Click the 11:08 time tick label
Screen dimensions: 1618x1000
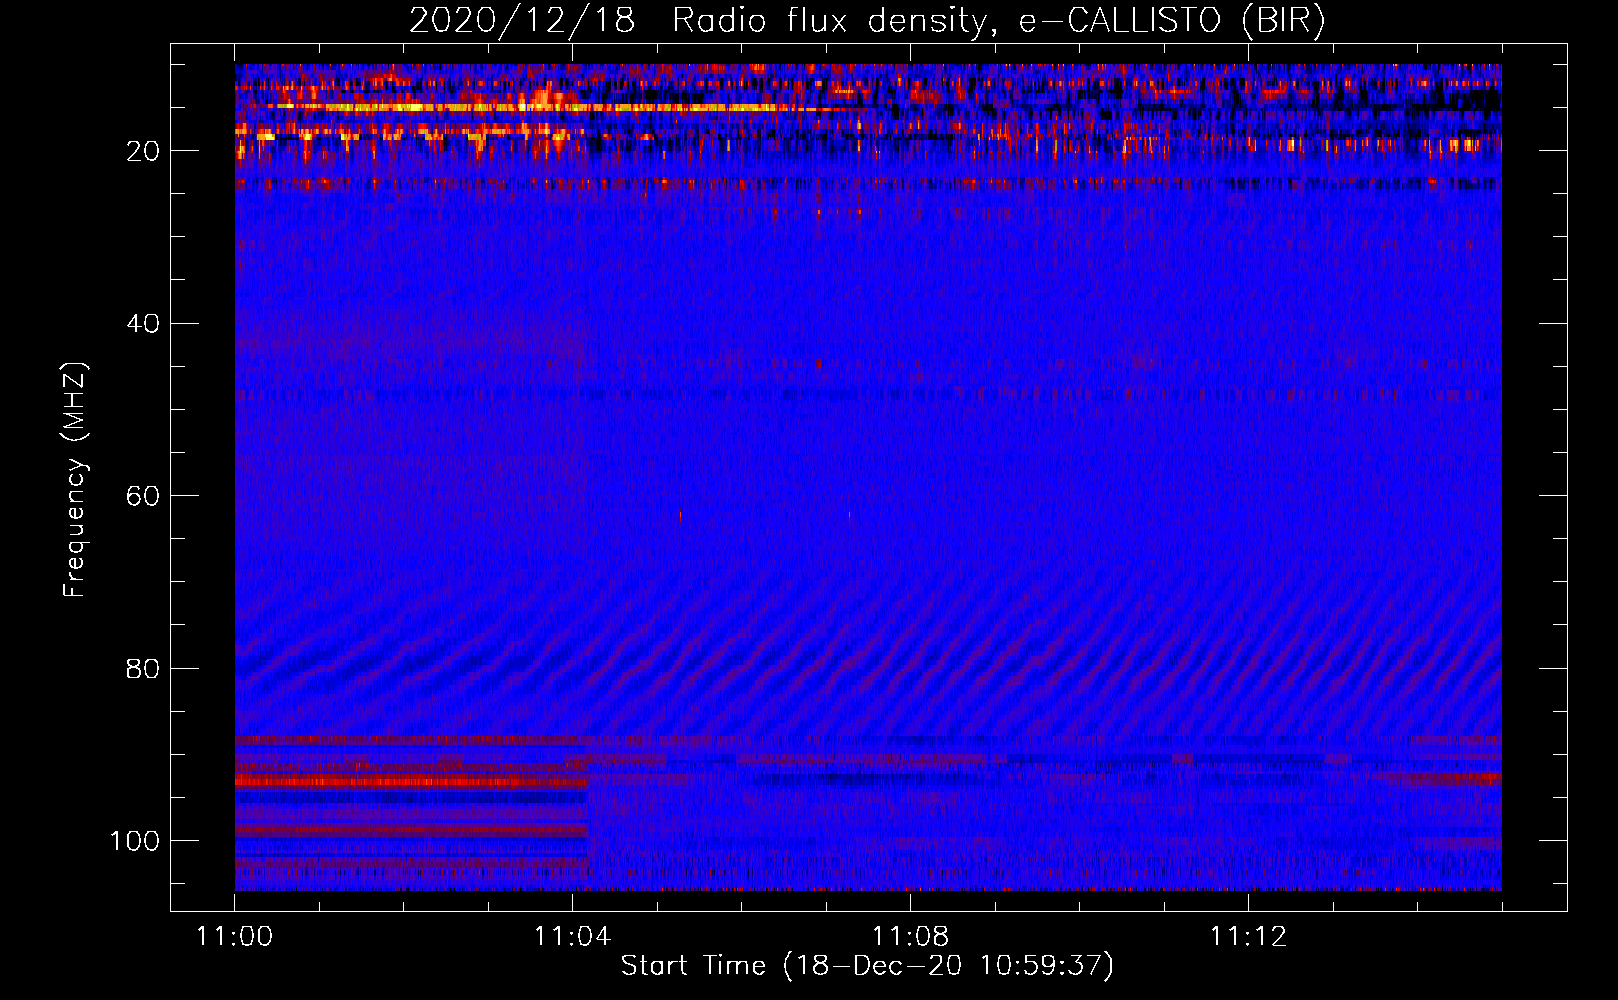(x=910, y=937)
